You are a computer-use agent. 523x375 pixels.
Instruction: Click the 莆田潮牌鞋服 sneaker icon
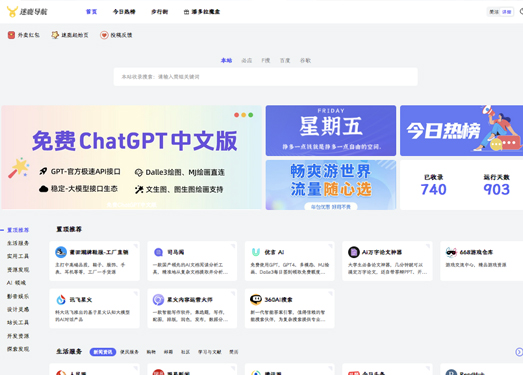pyautogui.click(x=61, y=252)
